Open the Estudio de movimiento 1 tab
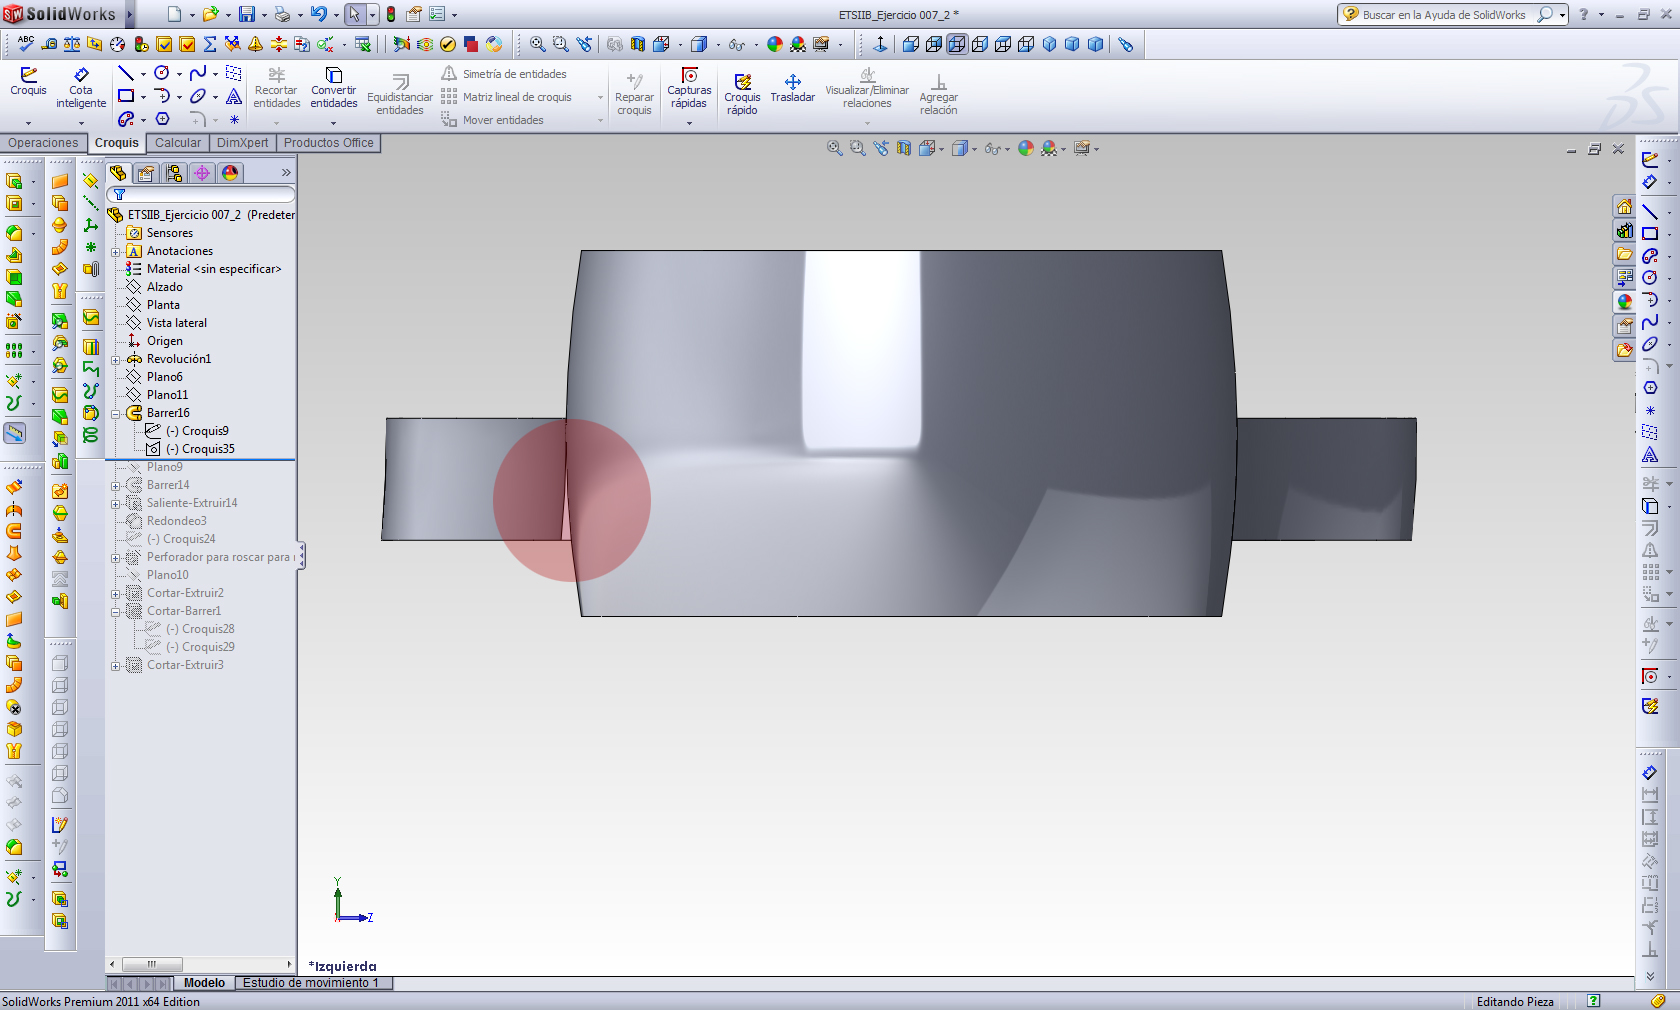This screenshot has height=1010, width=1680. 312,983
